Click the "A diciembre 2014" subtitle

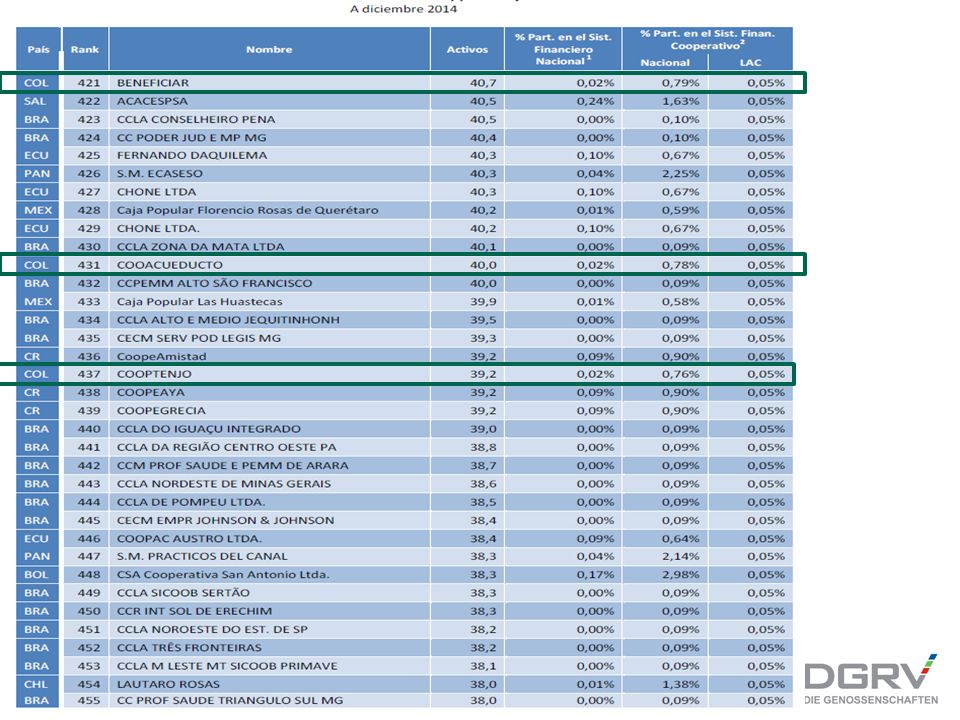click(x=403, y=9)
